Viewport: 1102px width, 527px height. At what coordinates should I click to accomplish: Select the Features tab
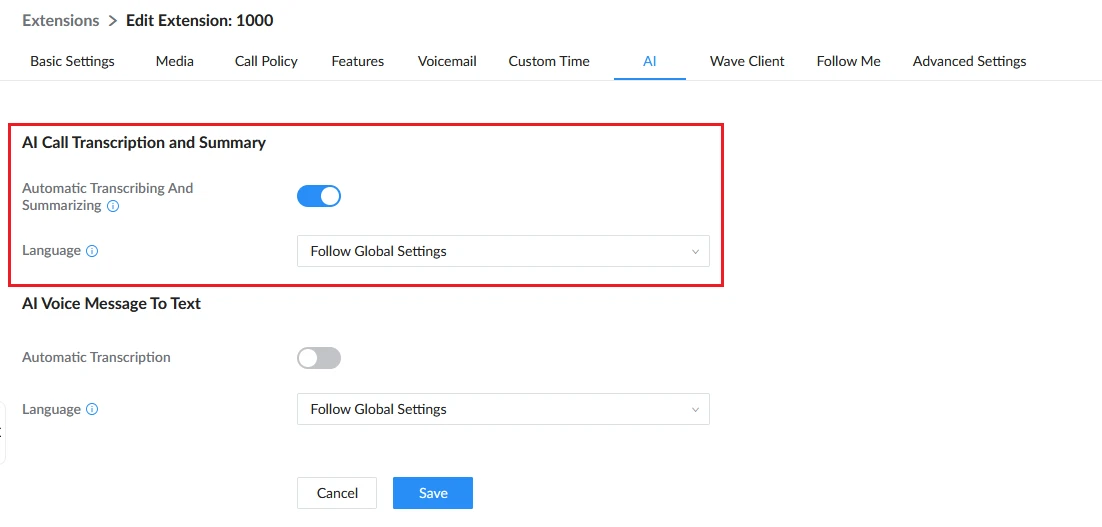(x=358, y=61)
